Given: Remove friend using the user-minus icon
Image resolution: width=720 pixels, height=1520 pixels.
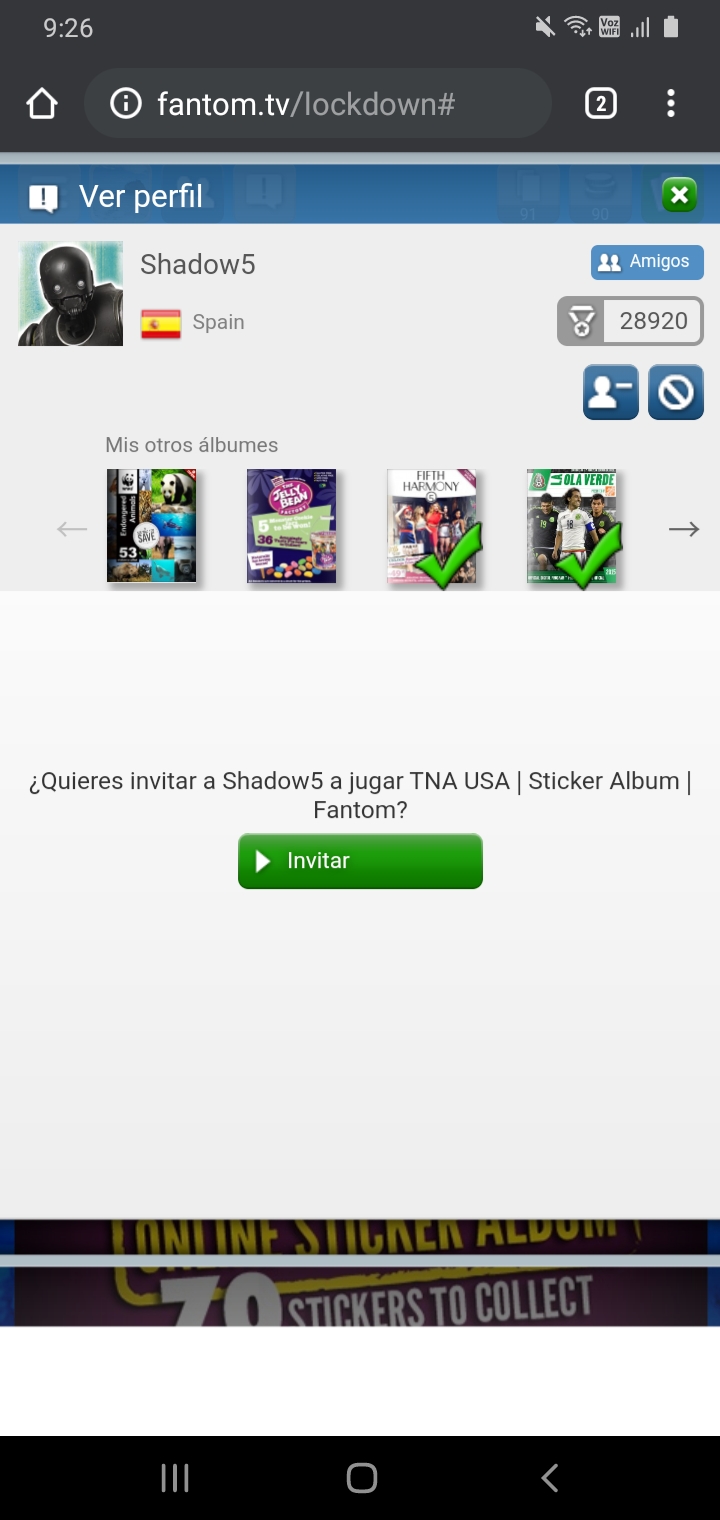Looking at the screenshot, I should (x=611, y=392).
